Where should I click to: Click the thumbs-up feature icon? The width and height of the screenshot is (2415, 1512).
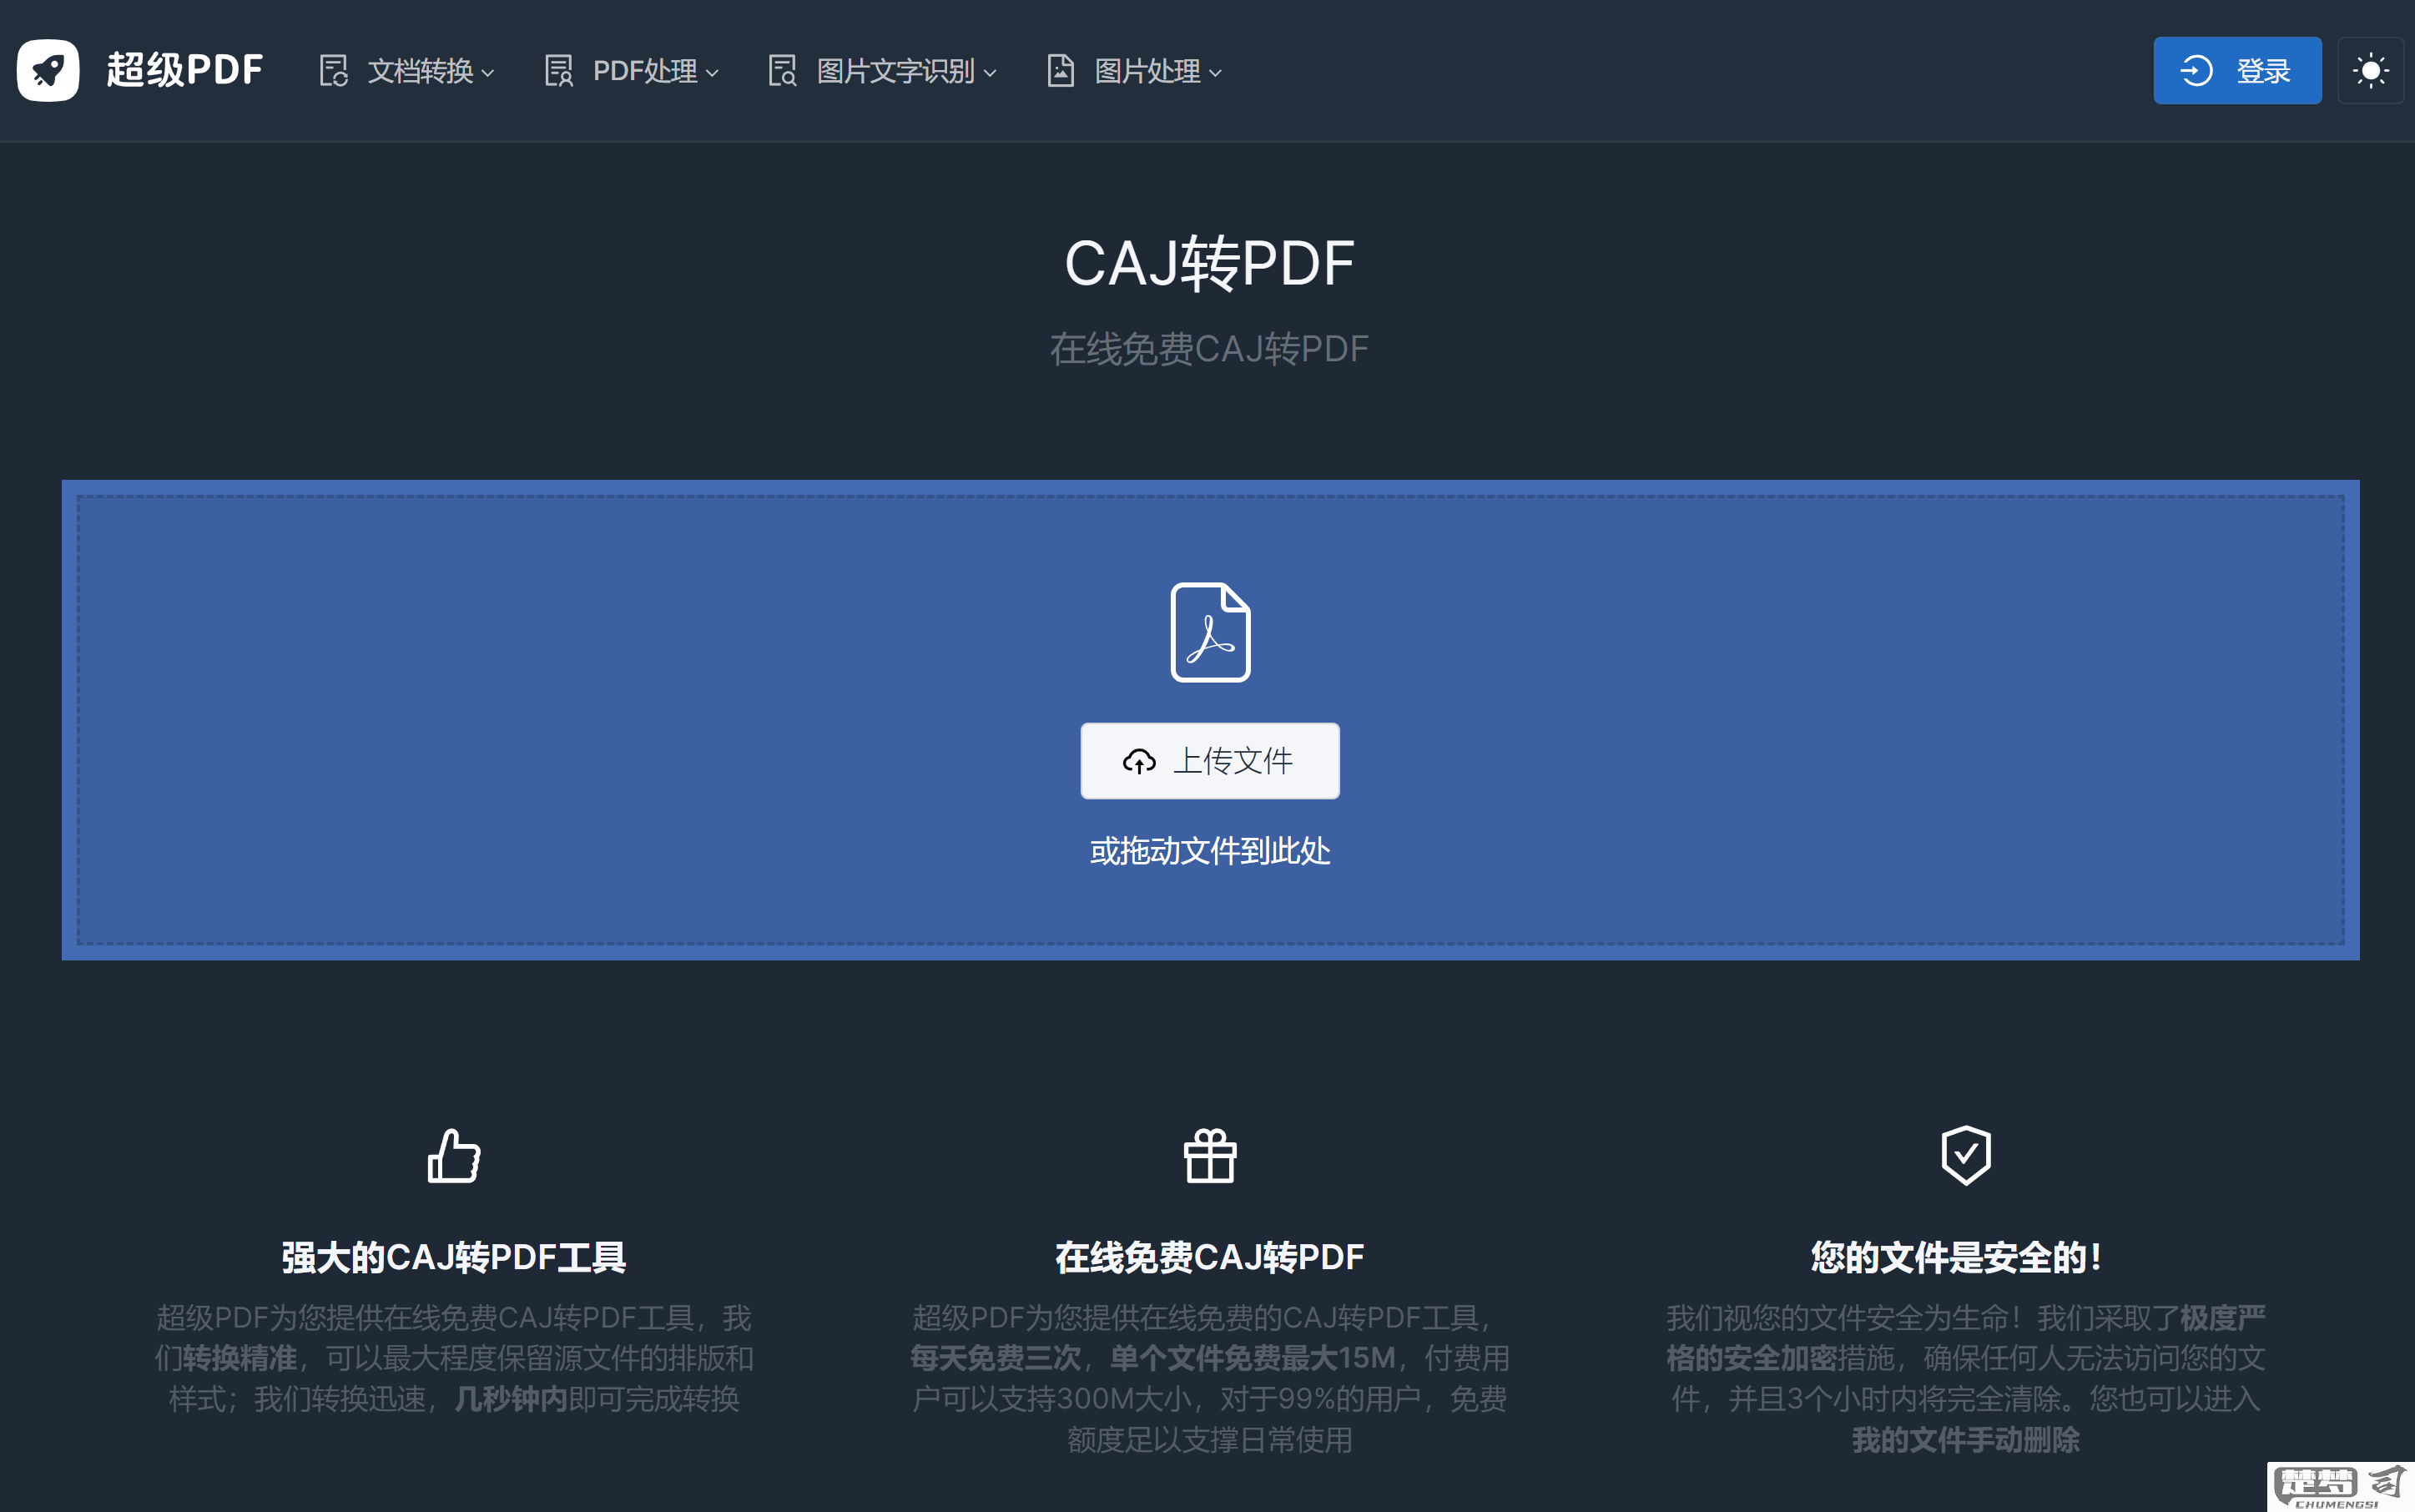click(454, 1156)
